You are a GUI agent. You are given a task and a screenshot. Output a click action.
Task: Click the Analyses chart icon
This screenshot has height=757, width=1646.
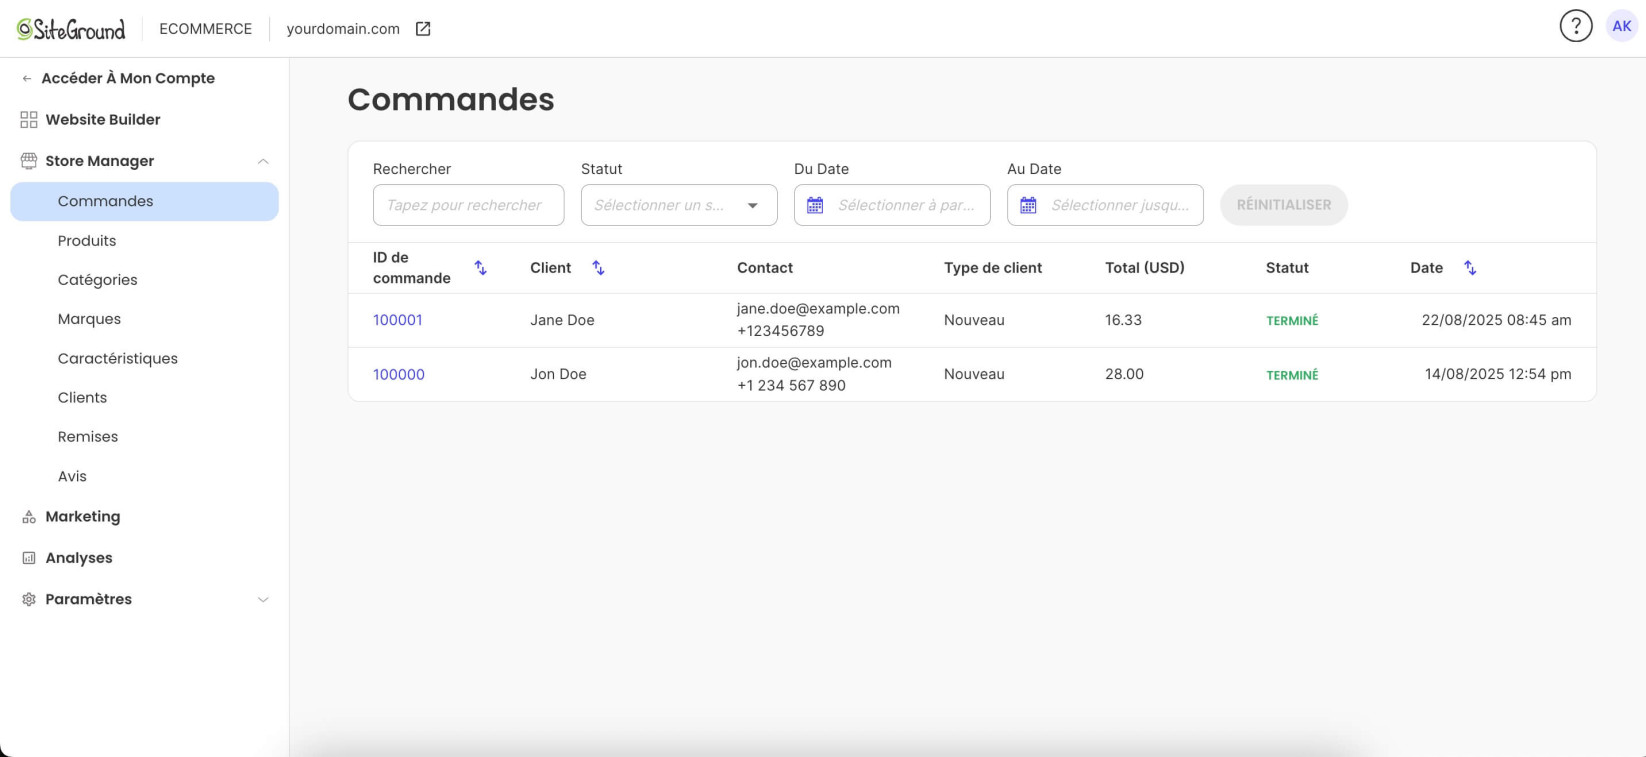point(29,558)
